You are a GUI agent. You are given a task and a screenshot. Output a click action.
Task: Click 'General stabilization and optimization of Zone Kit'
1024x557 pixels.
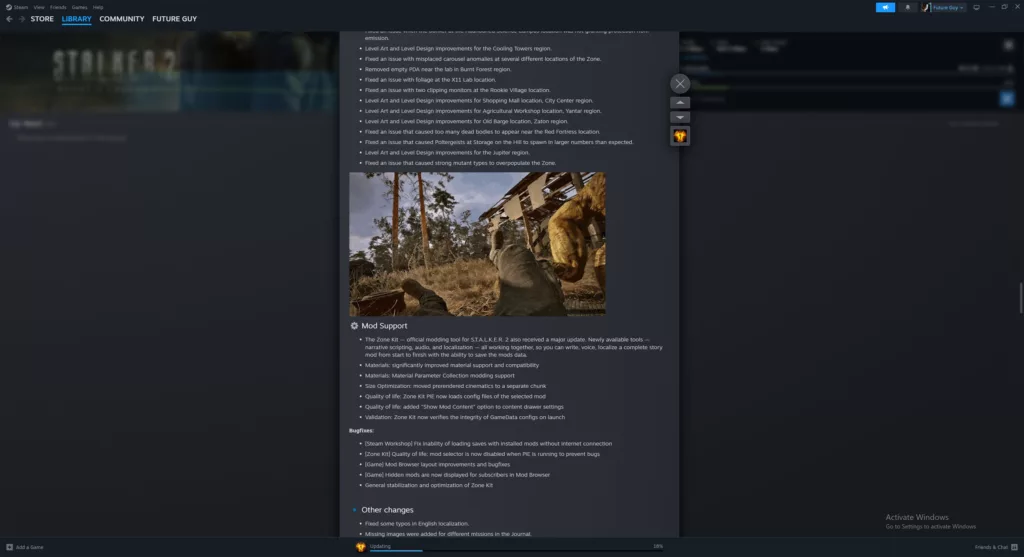click(x=429, y=485)
